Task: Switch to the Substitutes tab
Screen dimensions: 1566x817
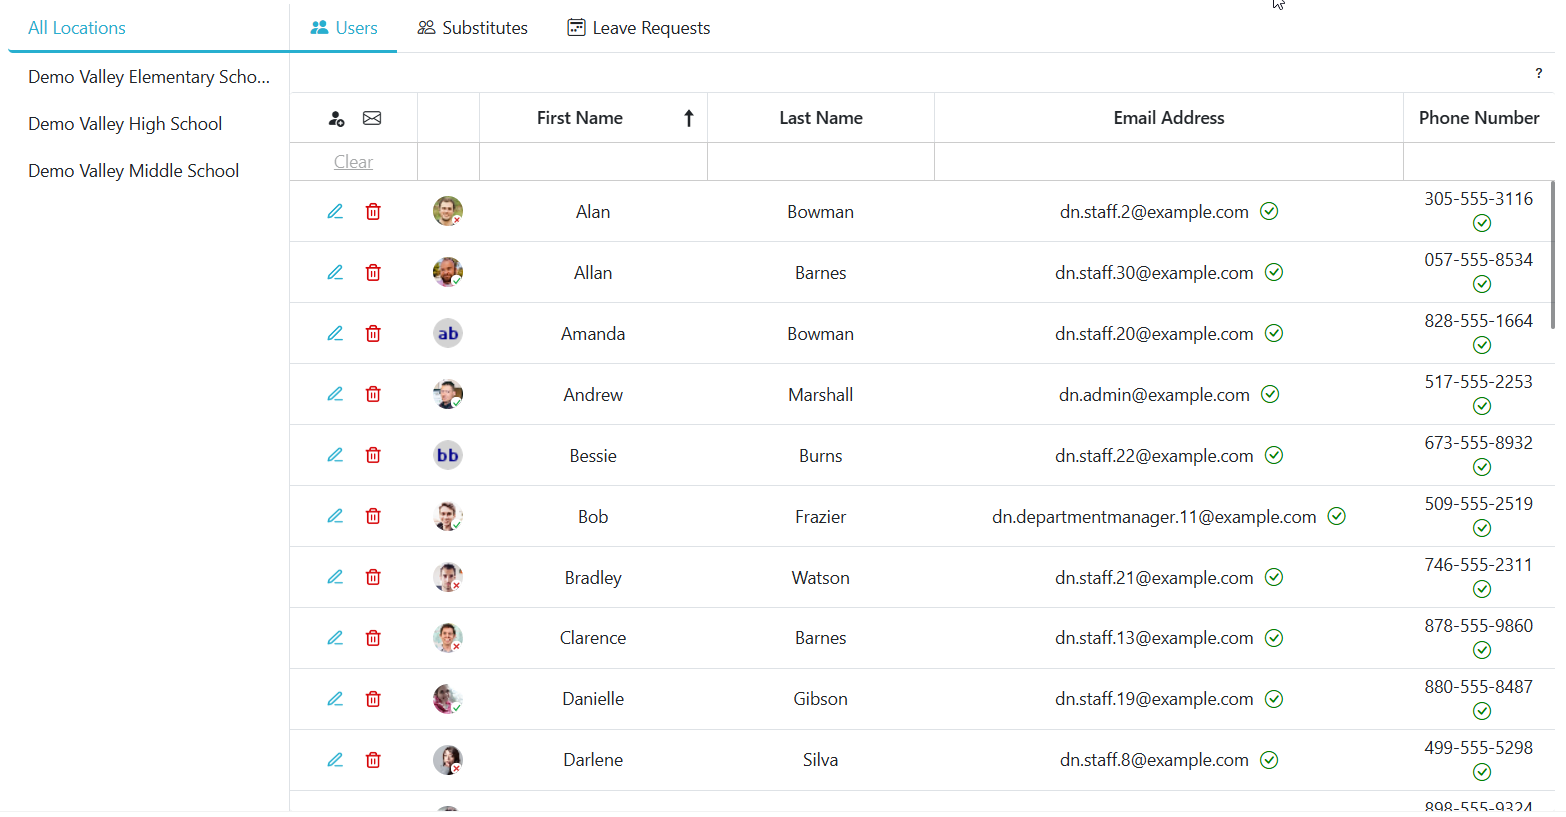Action: (x=472, y=28)
